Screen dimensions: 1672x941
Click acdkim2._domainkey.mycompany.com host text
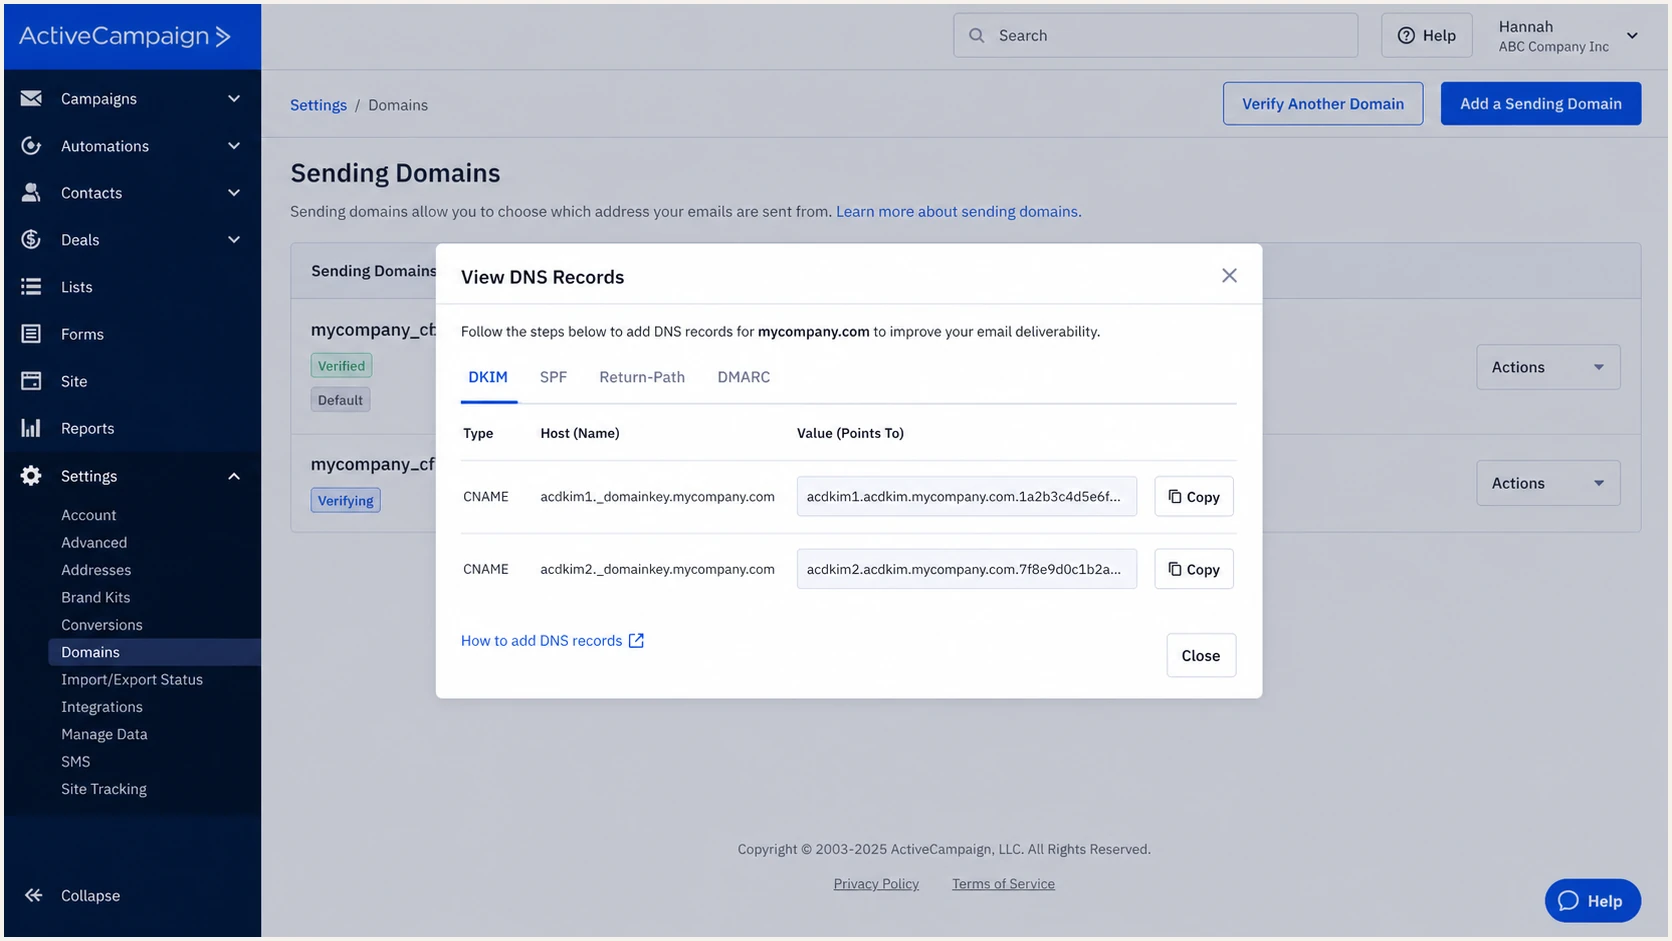(x=658, y=569)
